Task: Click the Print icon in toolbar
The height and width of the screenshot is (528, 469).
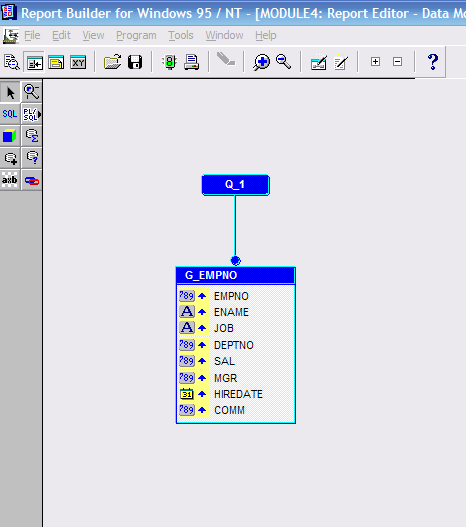Action: tap(192, 62)
